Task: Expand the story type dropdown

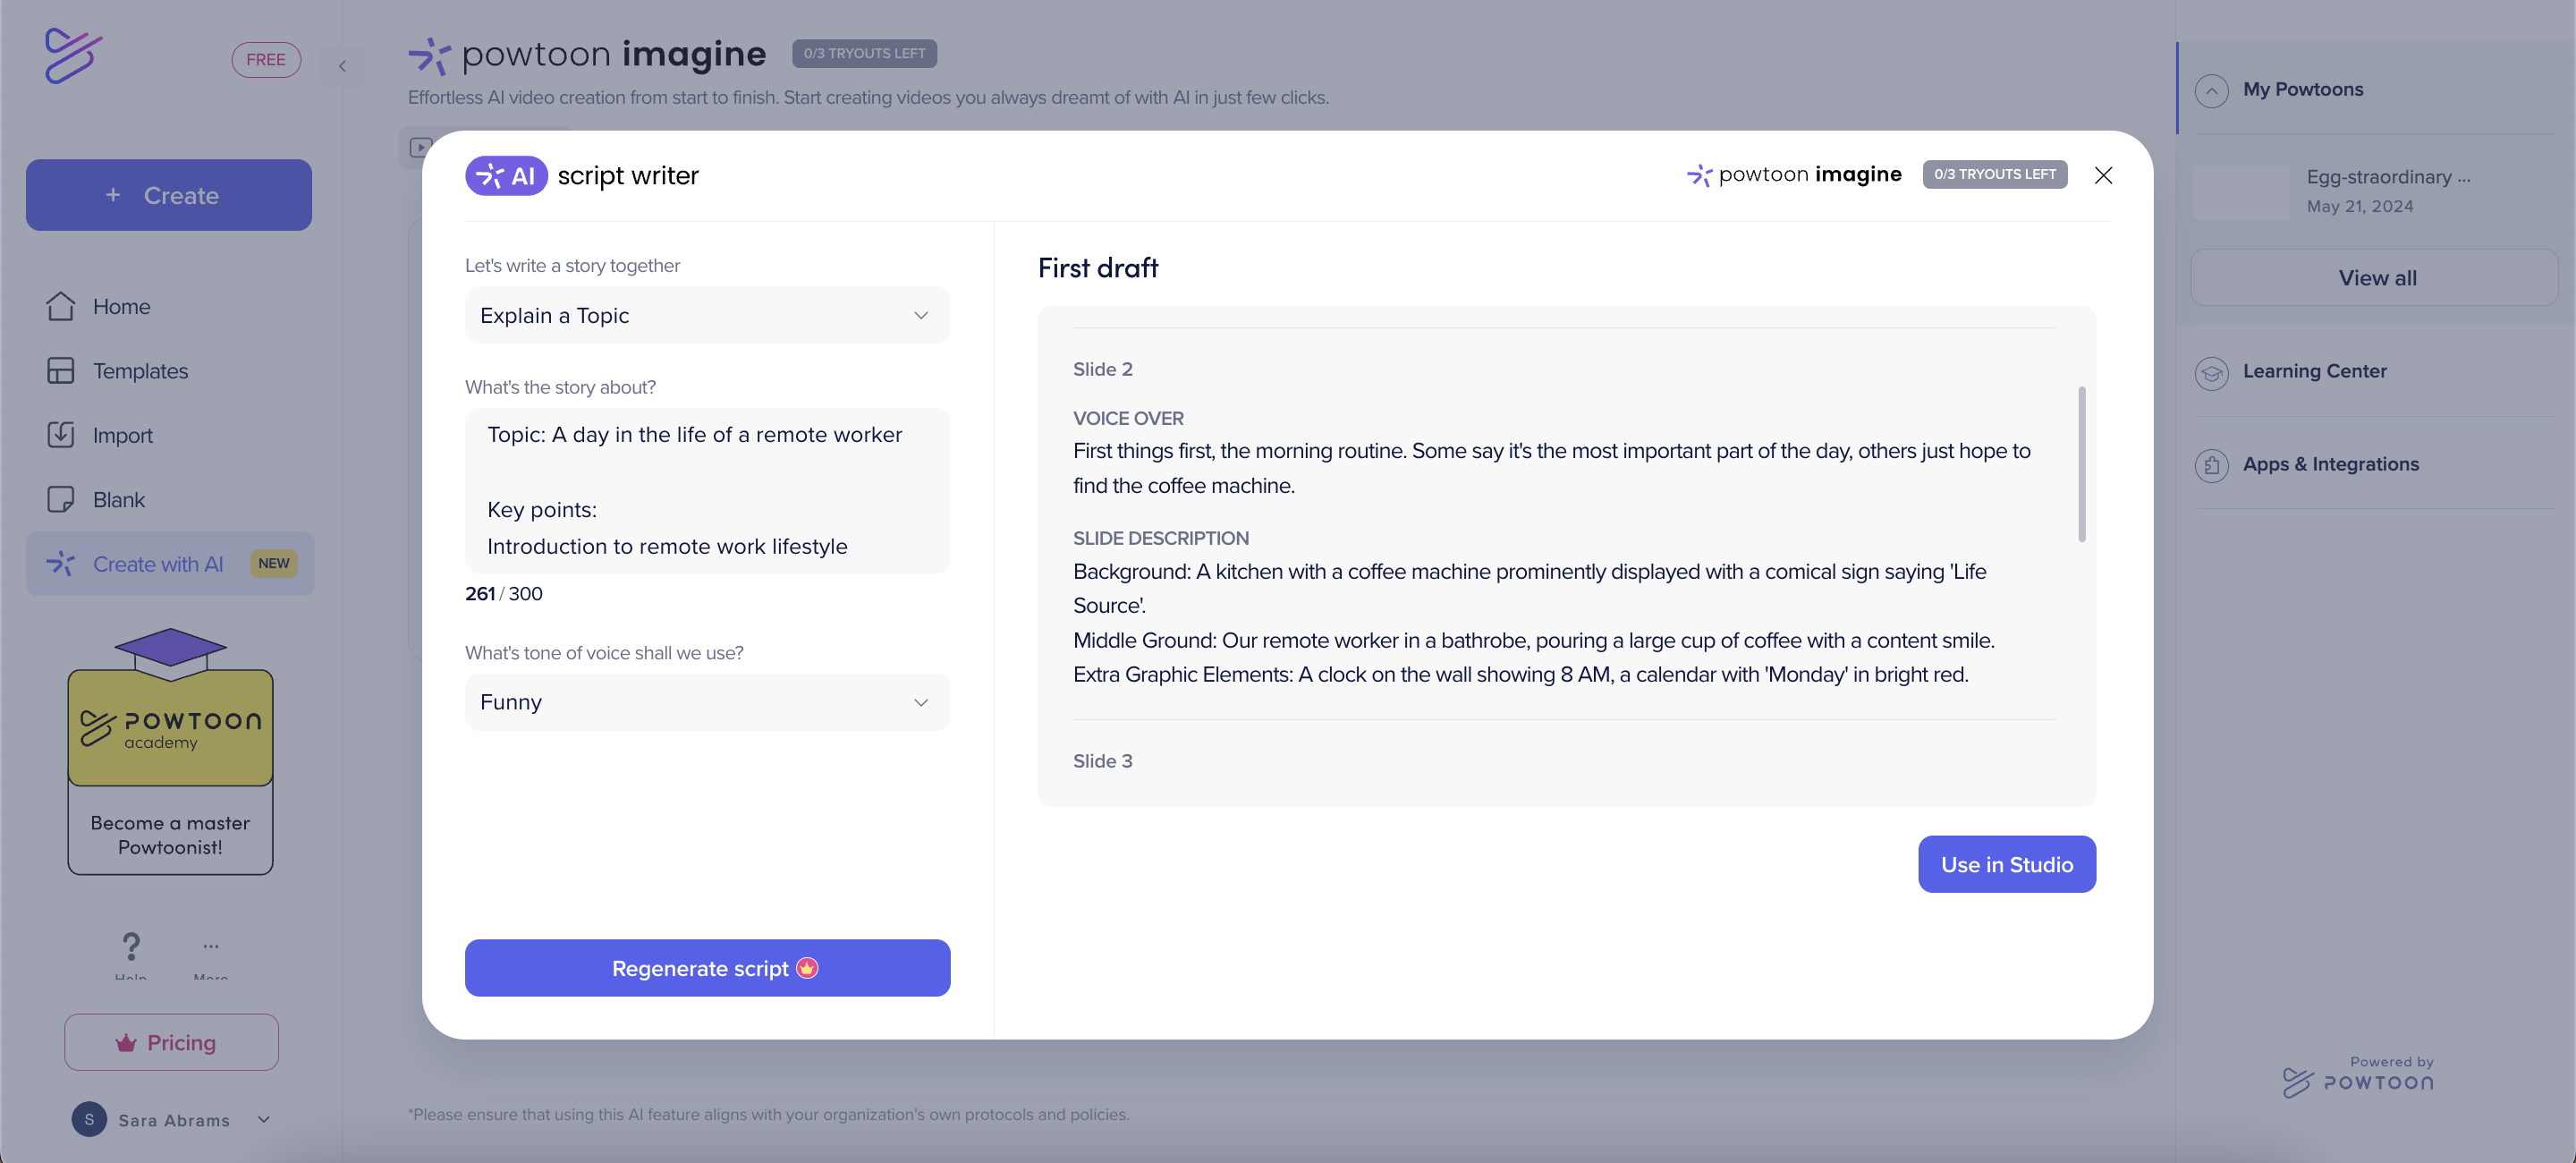Action: (x=703, y=314)
